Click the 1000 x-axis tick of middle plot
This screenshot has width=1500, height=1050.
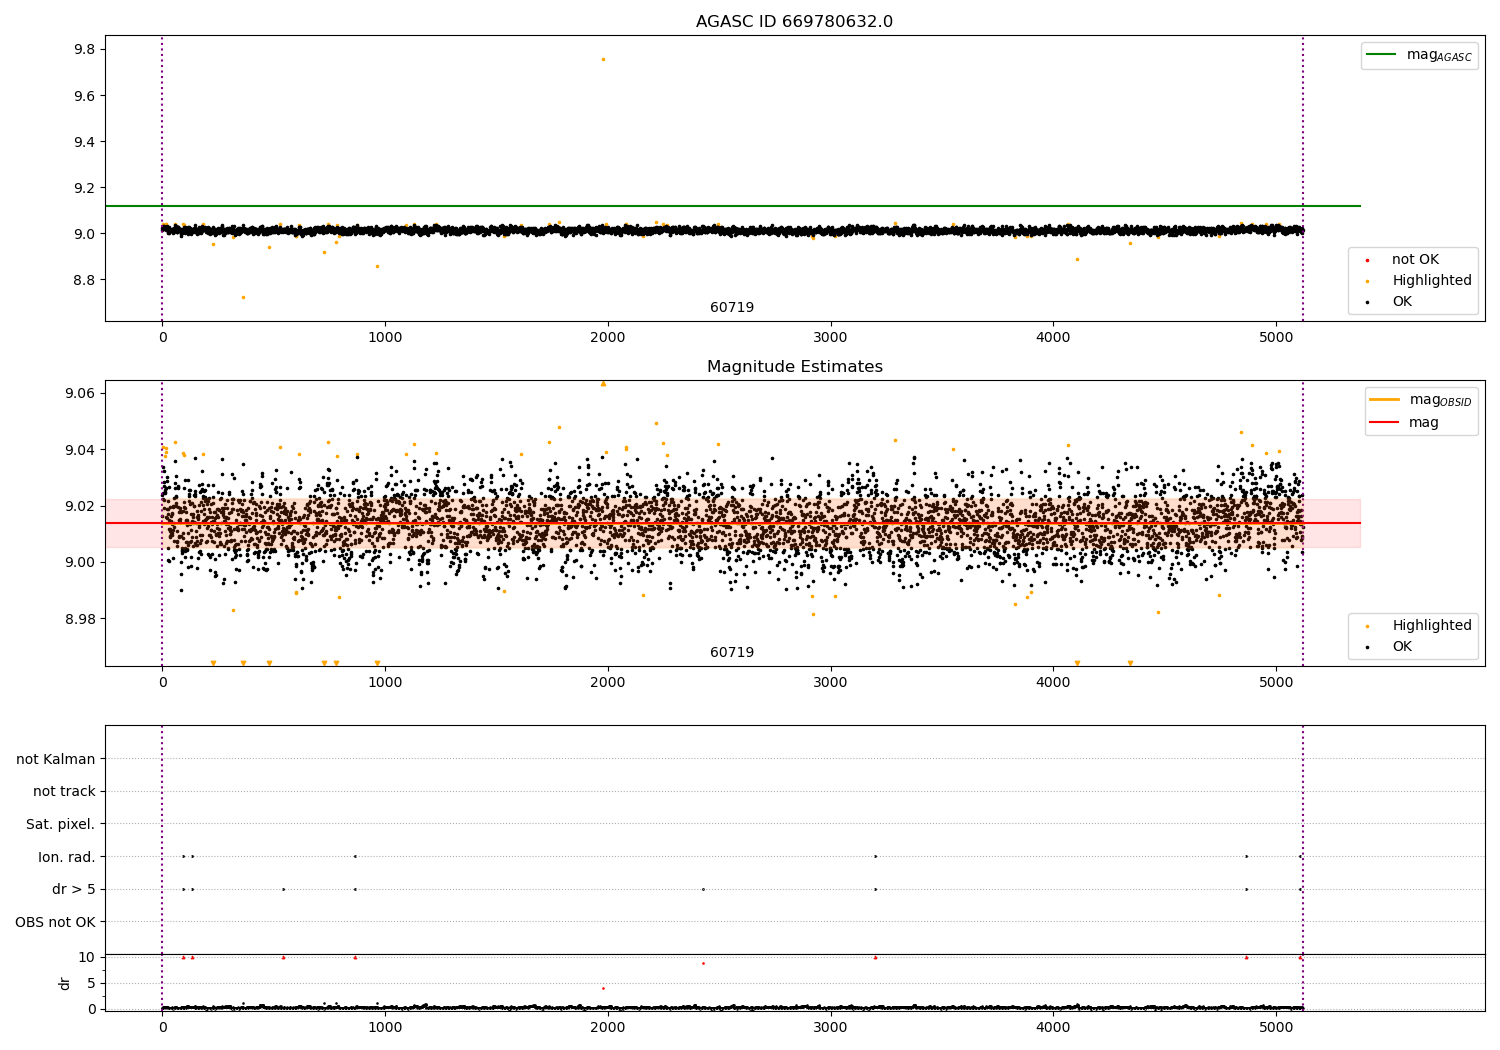click(385, 683)
